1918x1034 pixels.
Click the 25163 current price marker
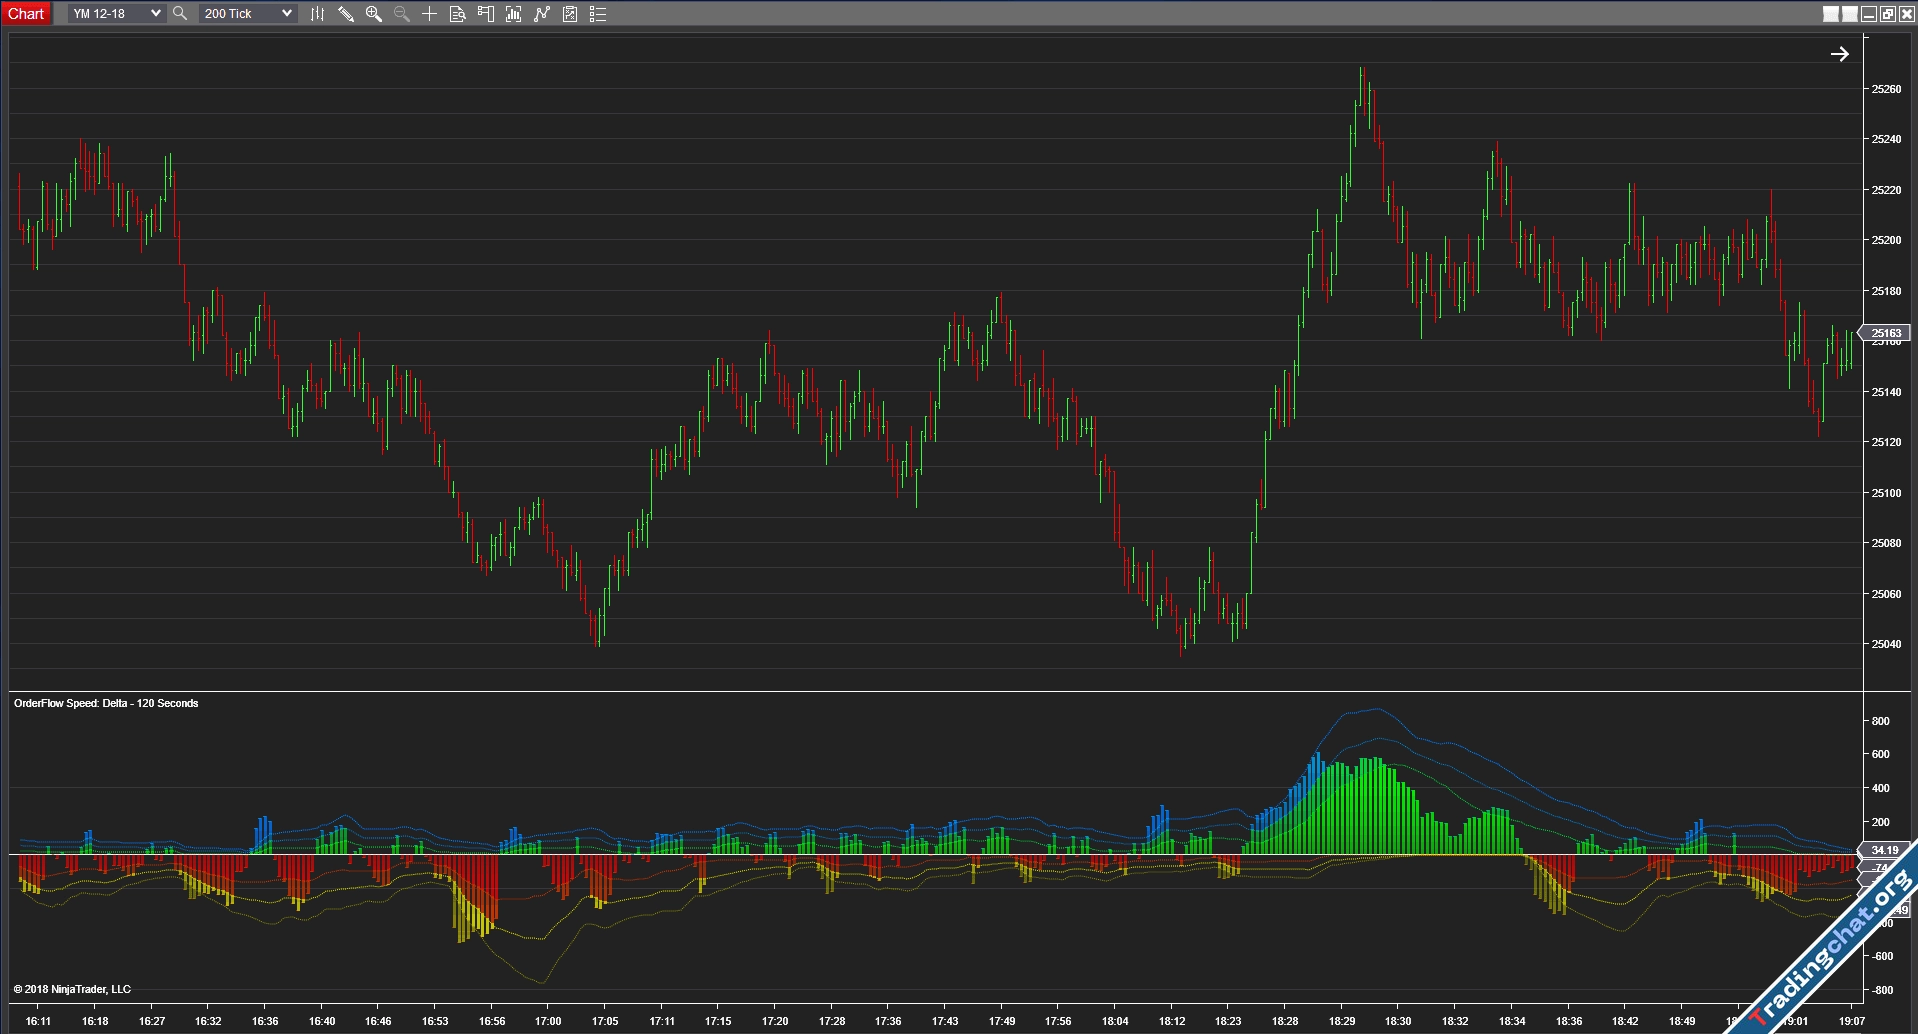[x=1885, y=333]
